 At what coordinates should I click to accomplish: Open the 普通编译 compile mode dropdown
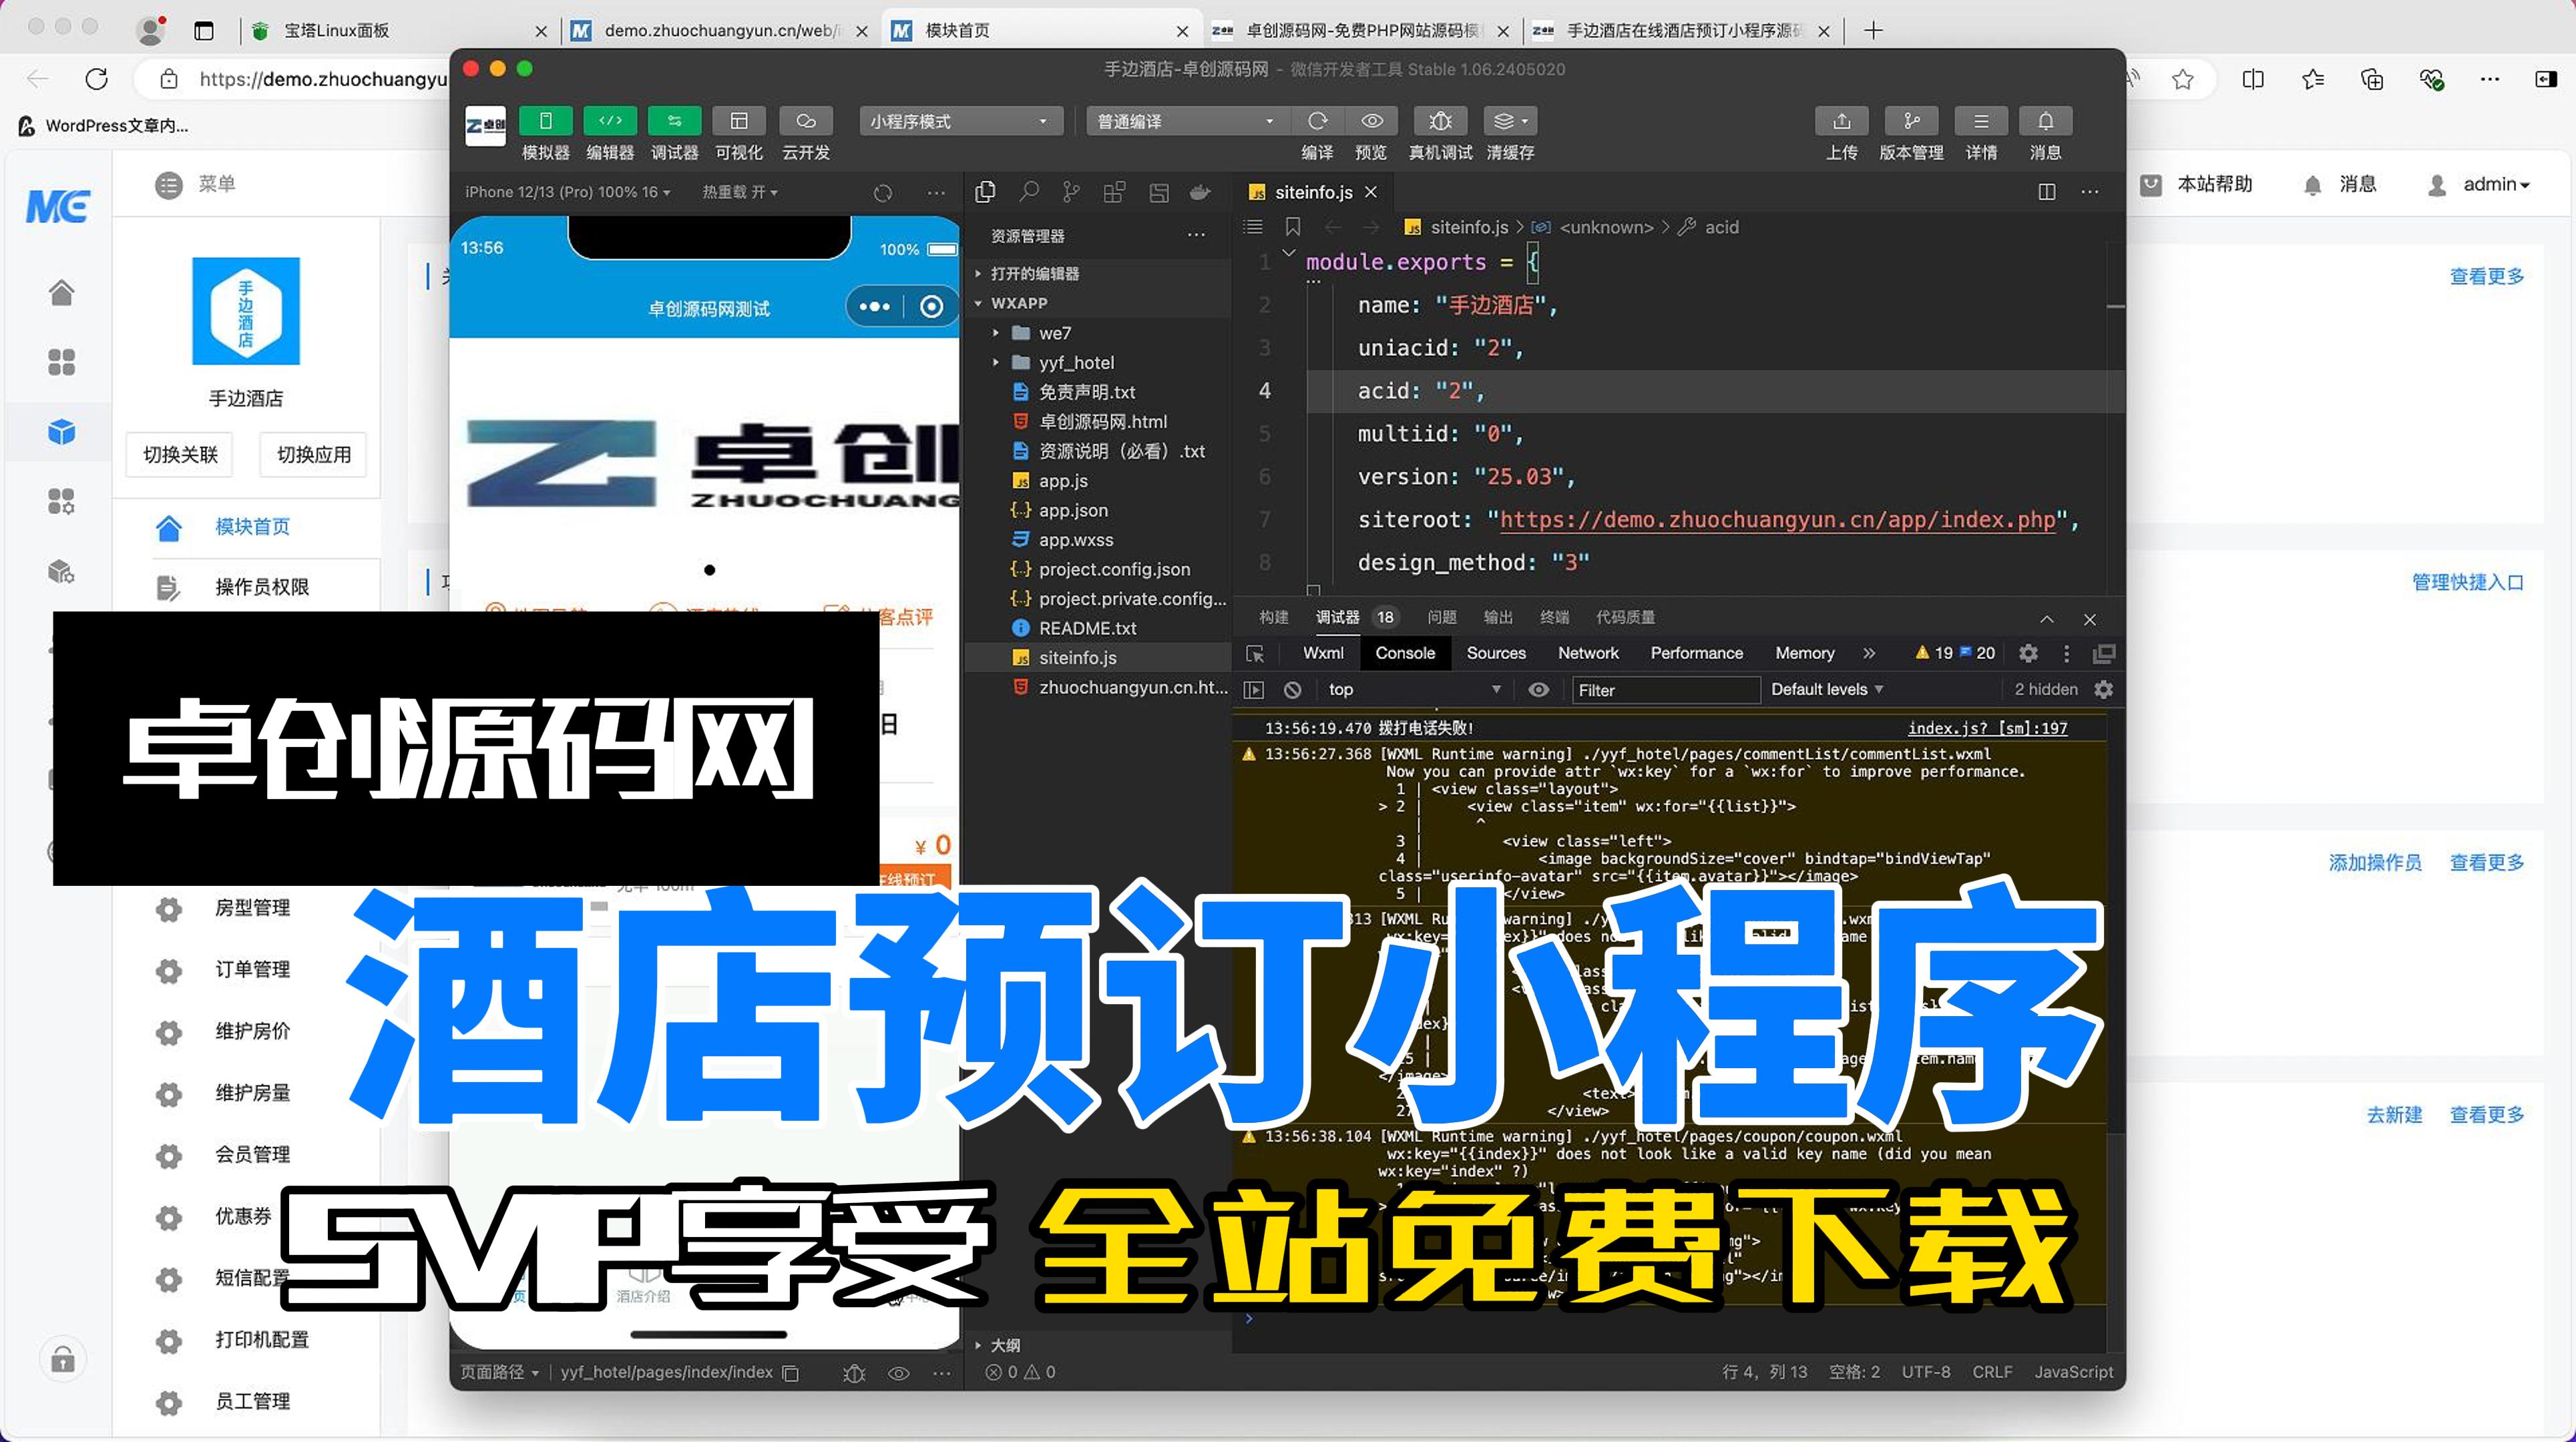pos(1186,121)
